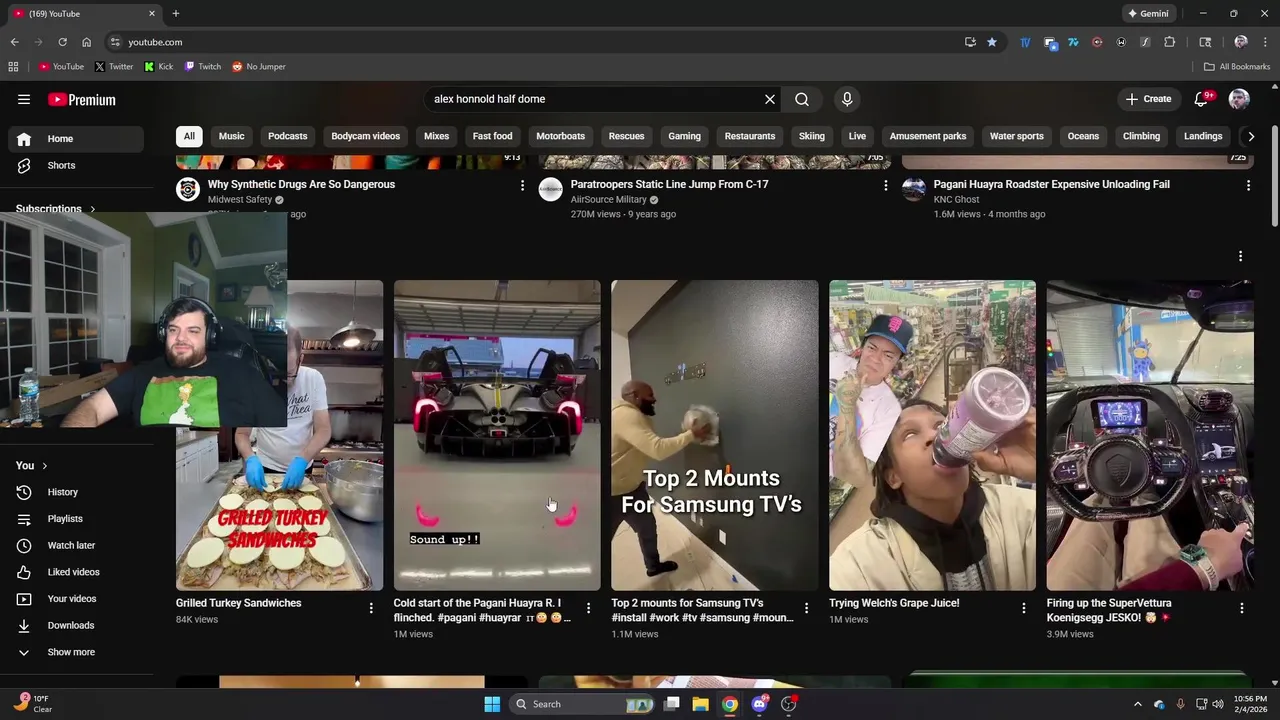The height and width of the screenshot is (720, 1280).
Task: Open History in sidebar
Action: [76, 492]
